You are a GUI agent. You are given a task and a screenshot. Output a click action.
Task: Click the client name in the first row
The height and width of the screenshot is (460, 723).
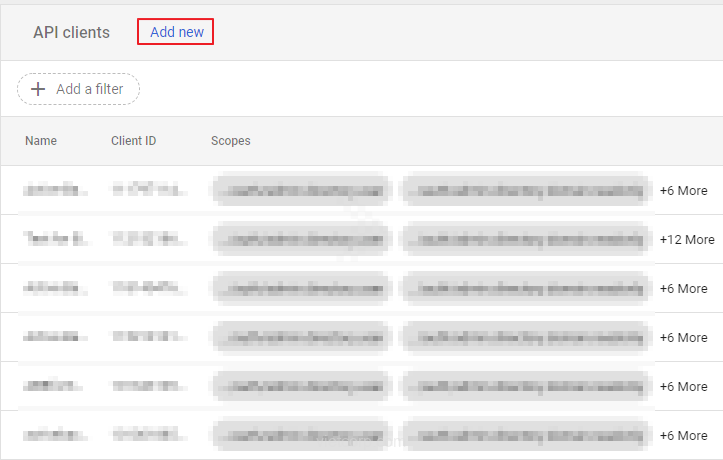(x=56, y=190)
